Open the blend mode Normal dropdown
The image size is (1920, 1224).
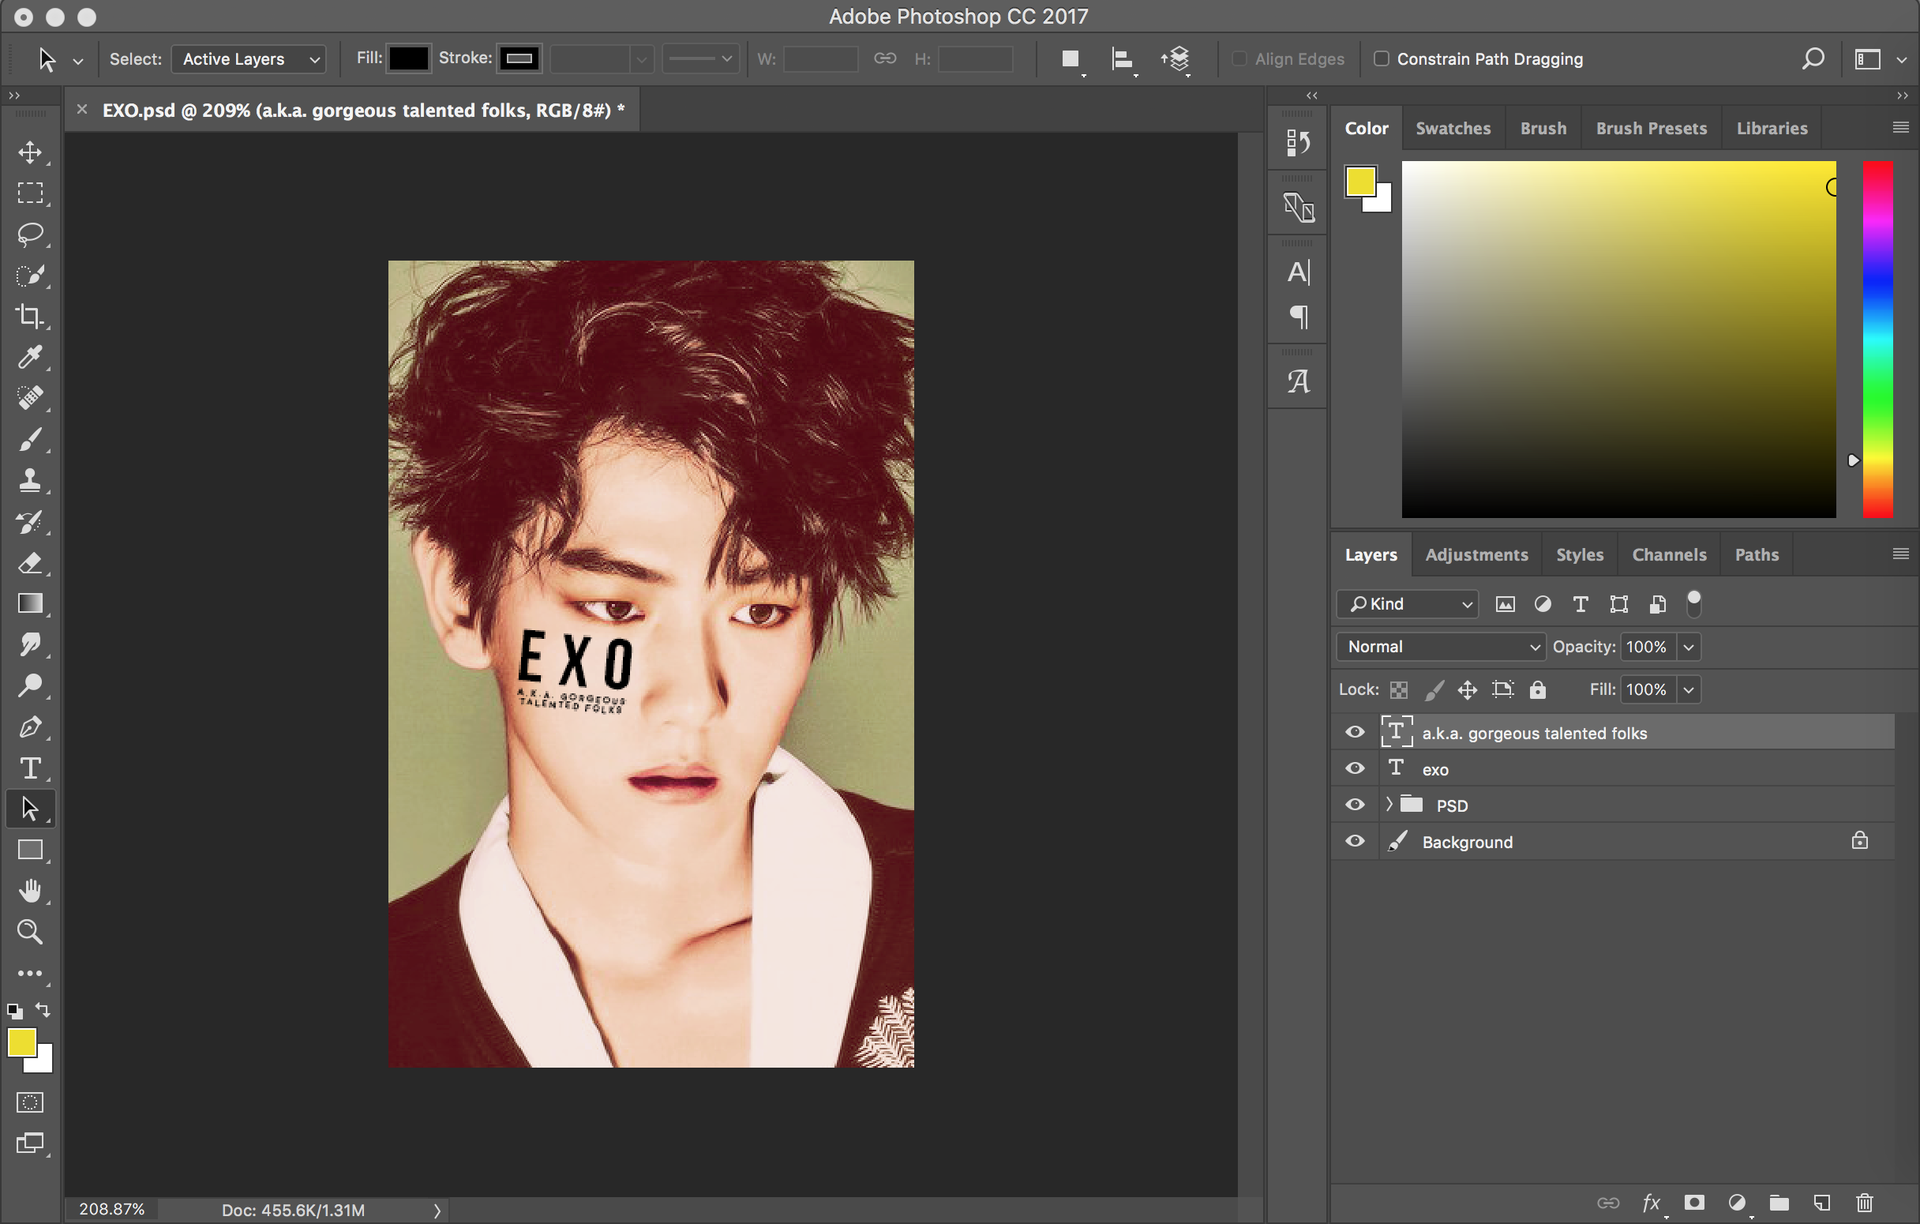tap(1441, 647)
